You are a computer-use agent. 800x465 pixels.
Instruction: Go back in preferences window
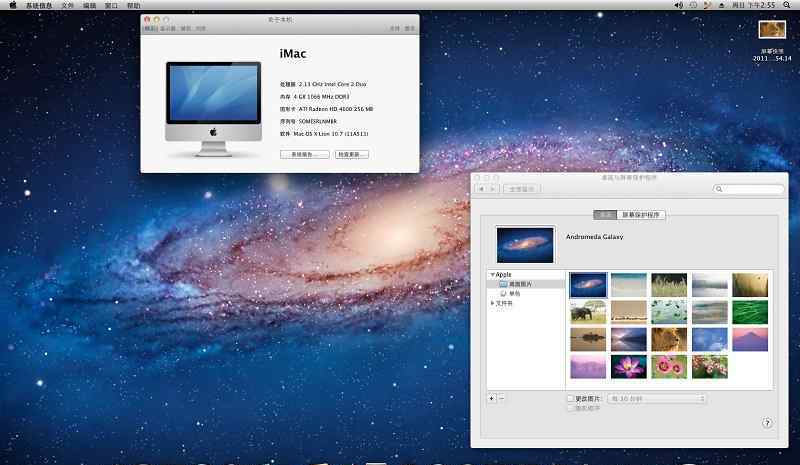[x=480, y=189]
